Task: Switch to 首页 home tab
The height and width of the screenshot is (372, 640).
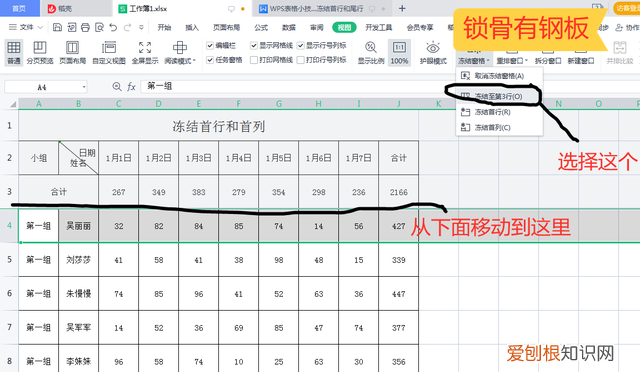Action: pos(19,8)
